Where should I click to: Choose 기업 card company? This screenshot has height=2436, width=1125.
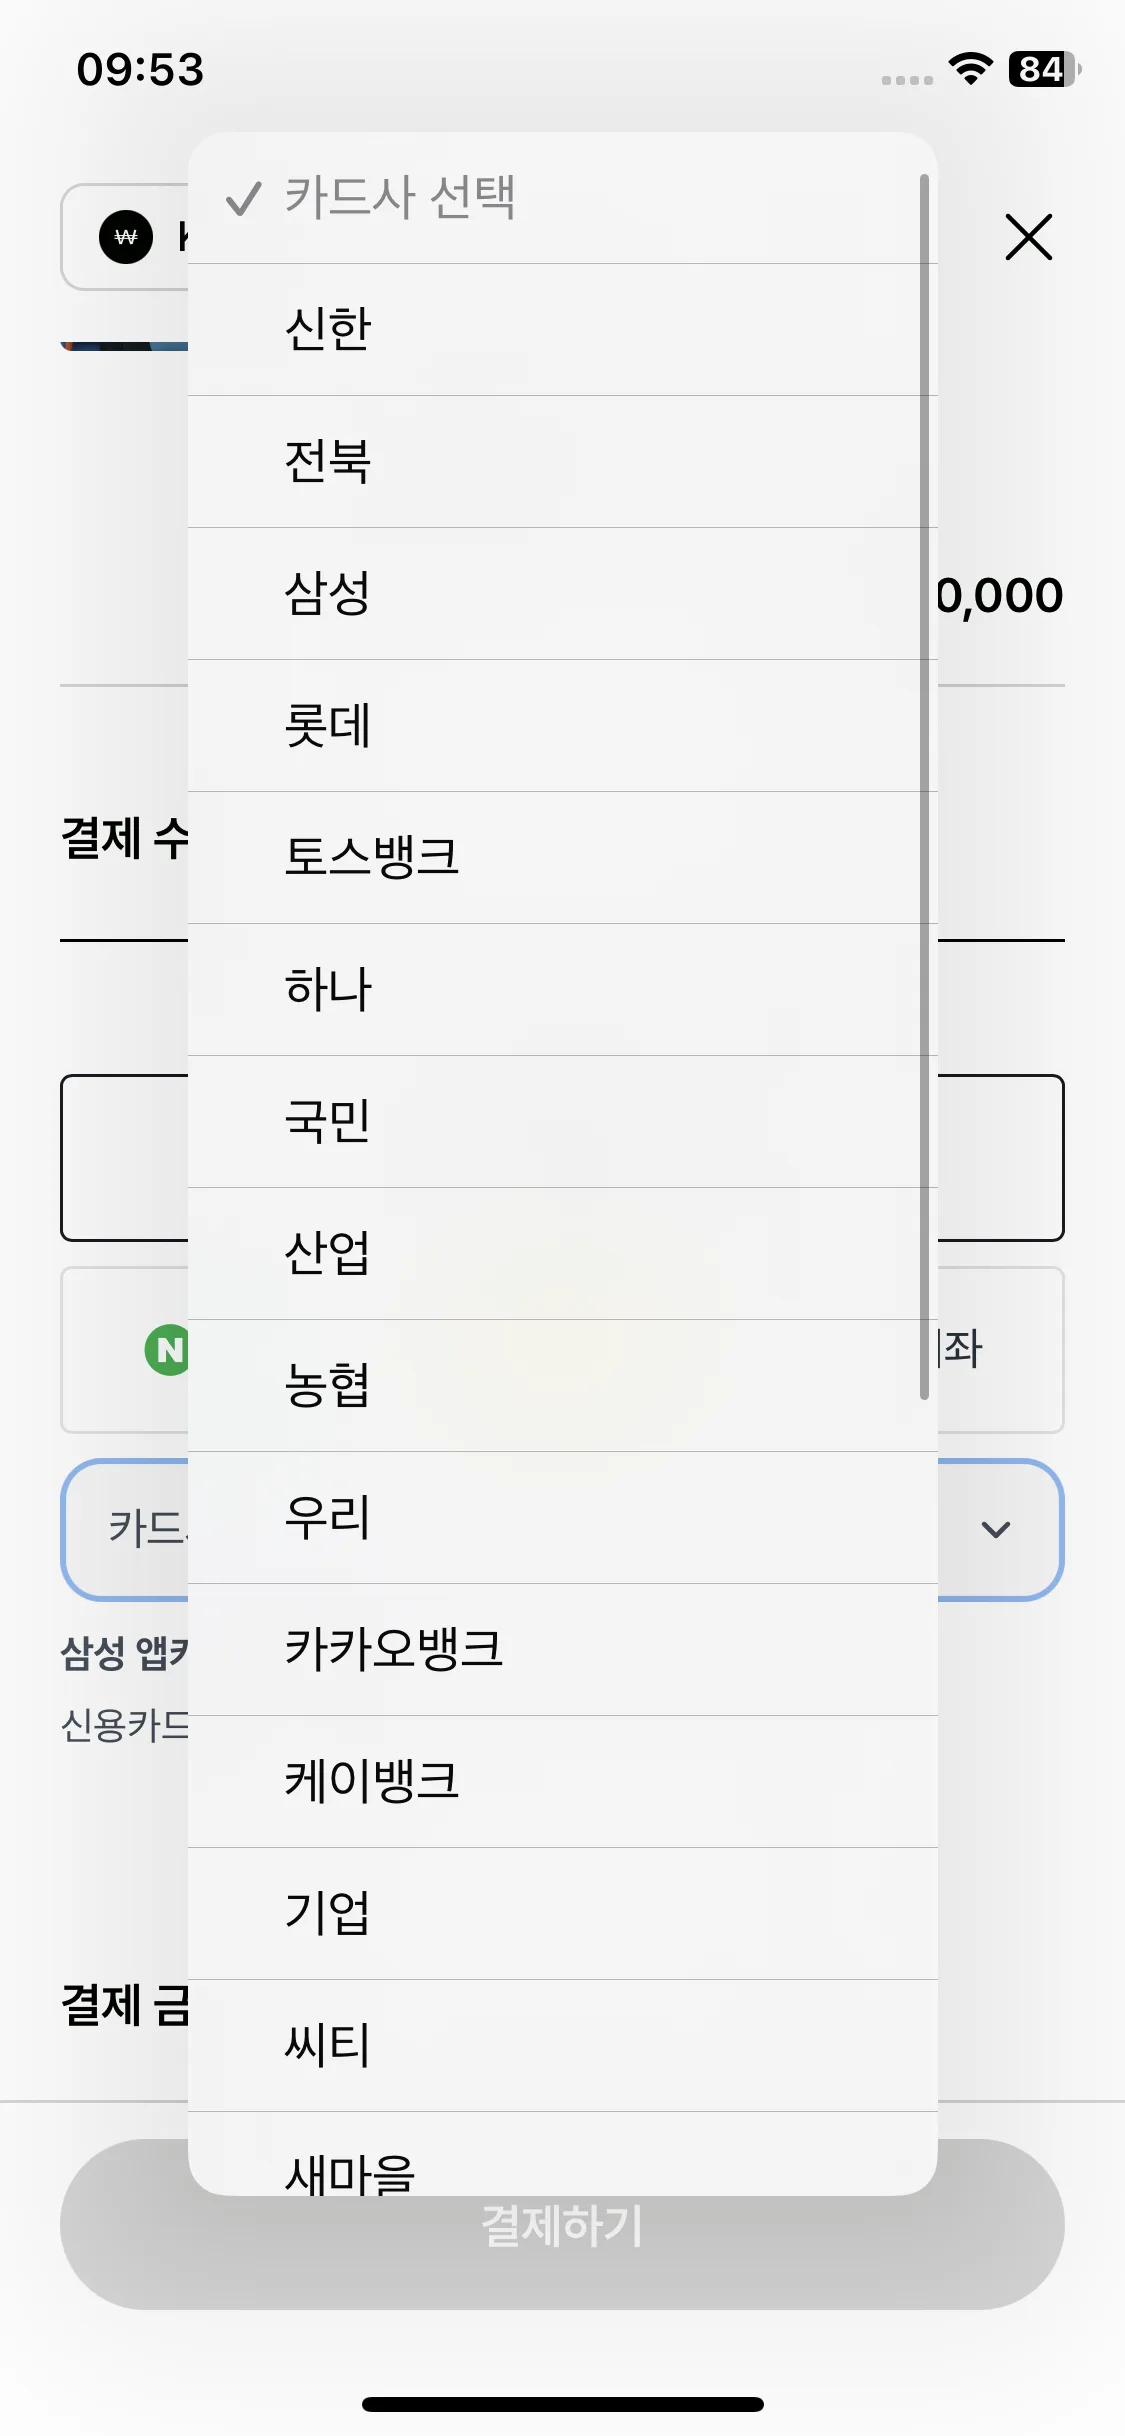tap(562, 1914)
